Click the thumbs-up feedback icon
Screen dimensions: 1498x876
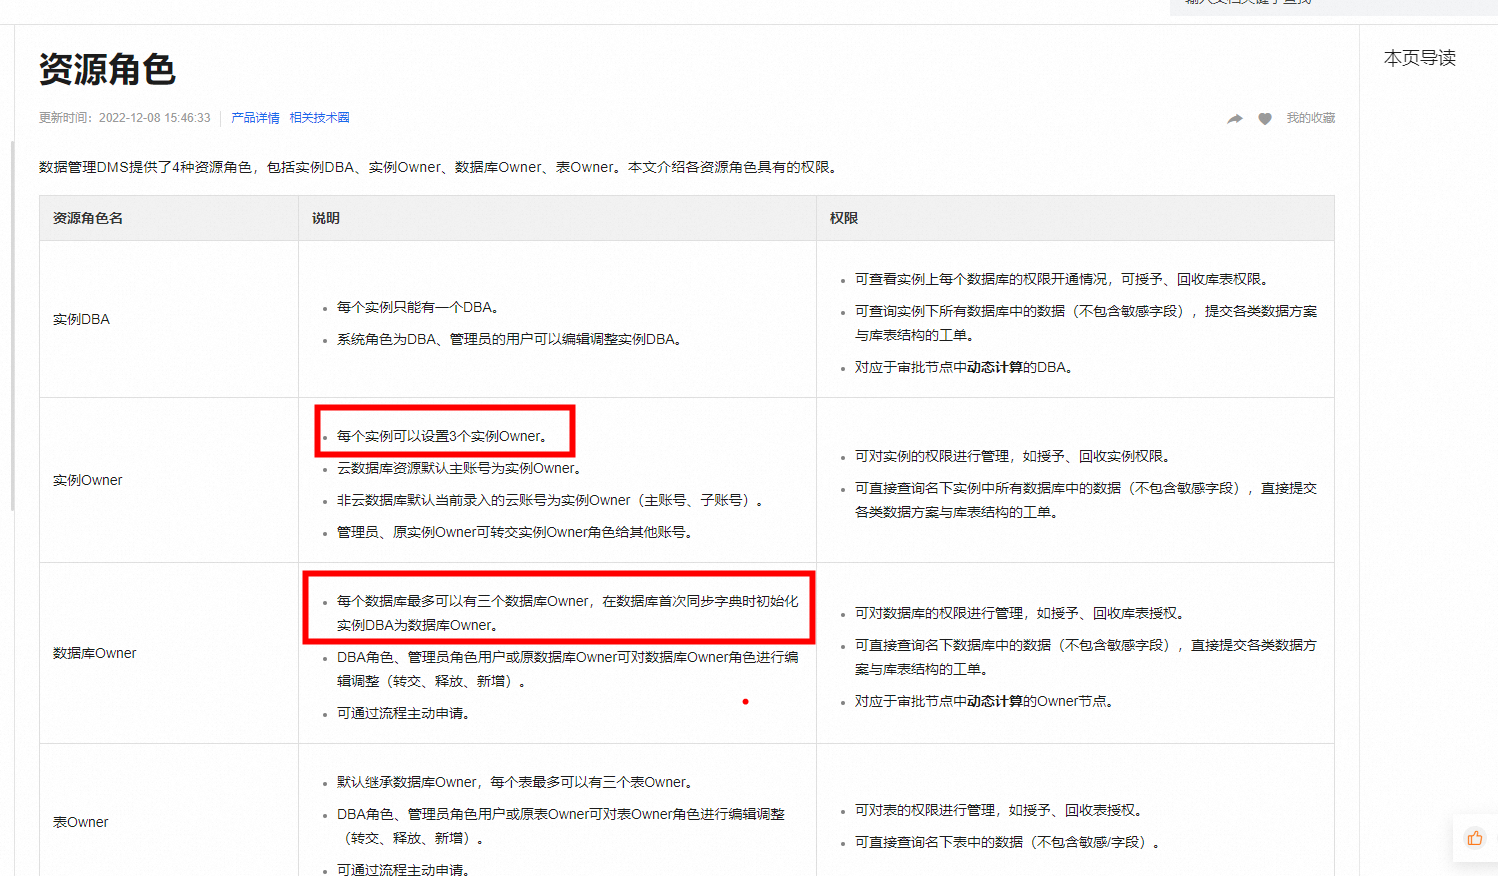pyautogui.click(x=1475, y=838)
